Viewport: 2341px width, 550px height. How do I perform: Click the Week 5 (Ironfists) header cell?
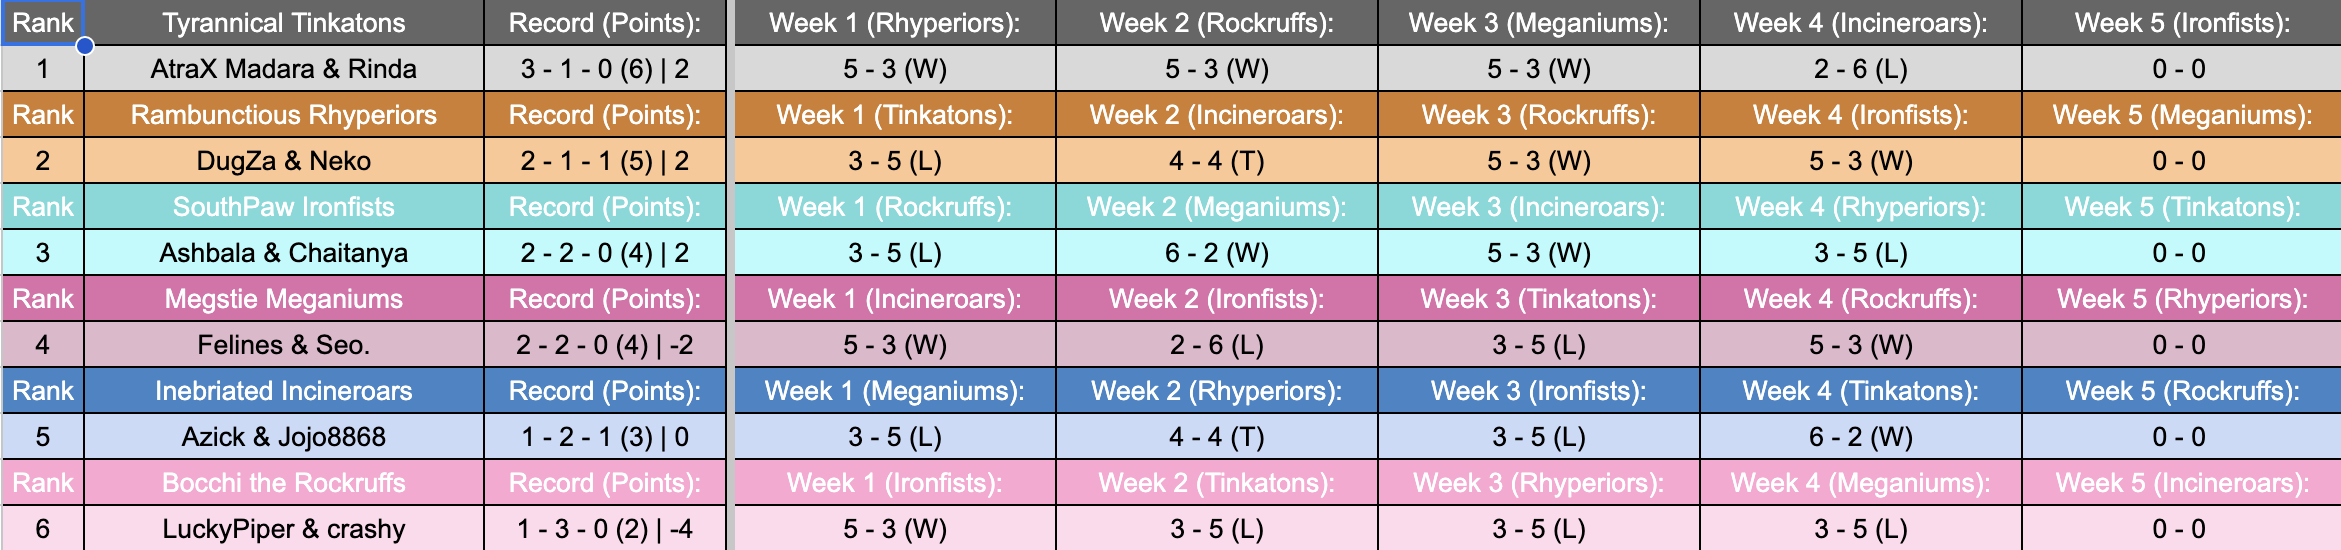pyautogui.click(x=2182, y=23)
